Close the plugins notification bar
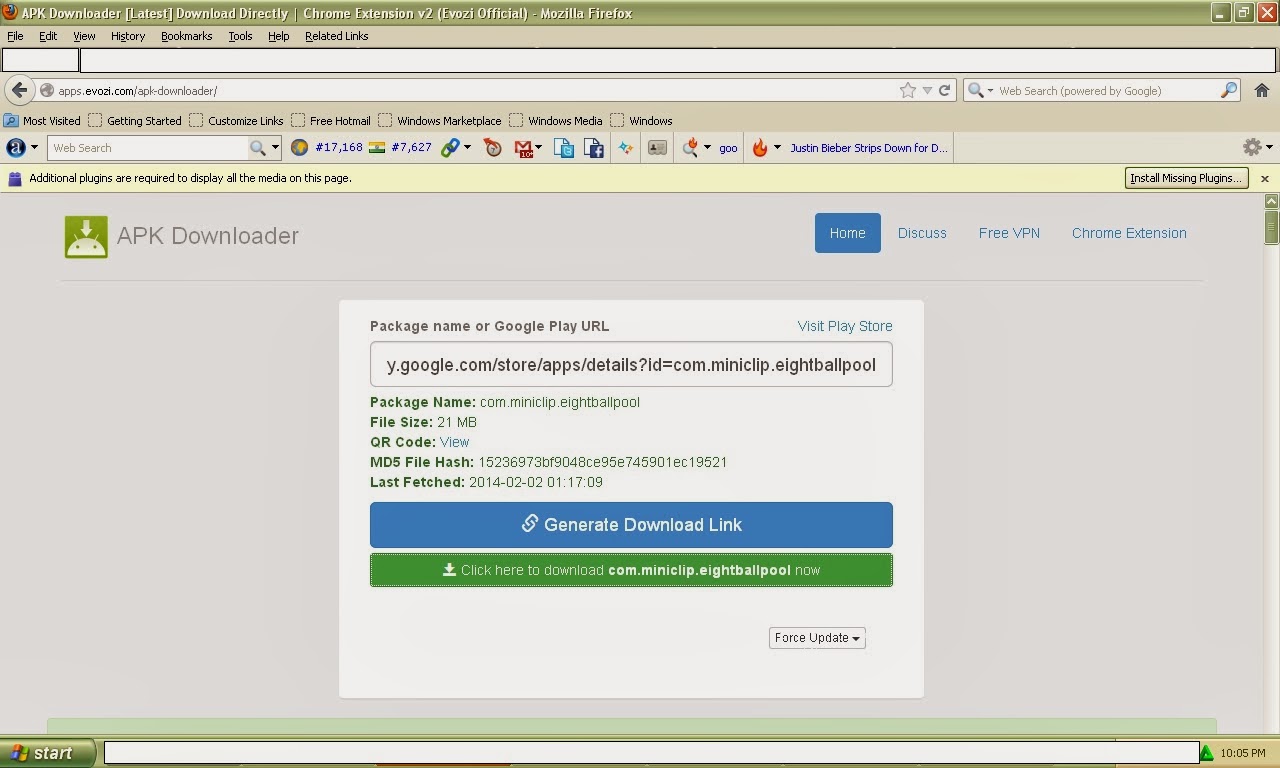 point(1264,178)
